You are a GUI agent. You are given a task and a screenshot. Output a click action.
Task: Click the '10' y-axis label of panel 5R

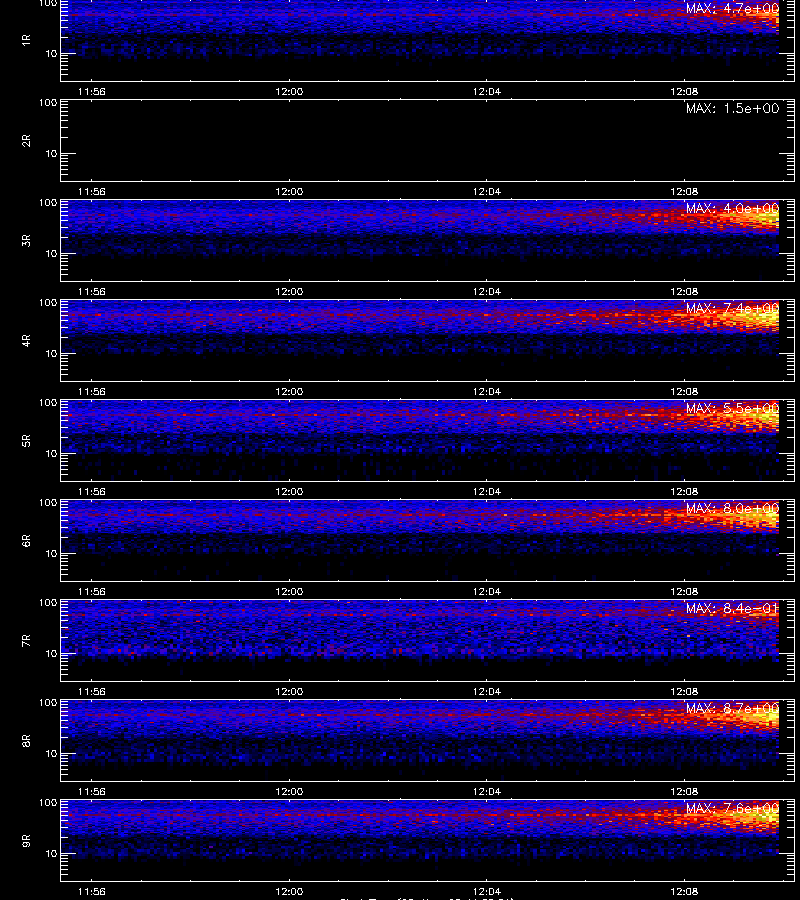pos(52,454)
